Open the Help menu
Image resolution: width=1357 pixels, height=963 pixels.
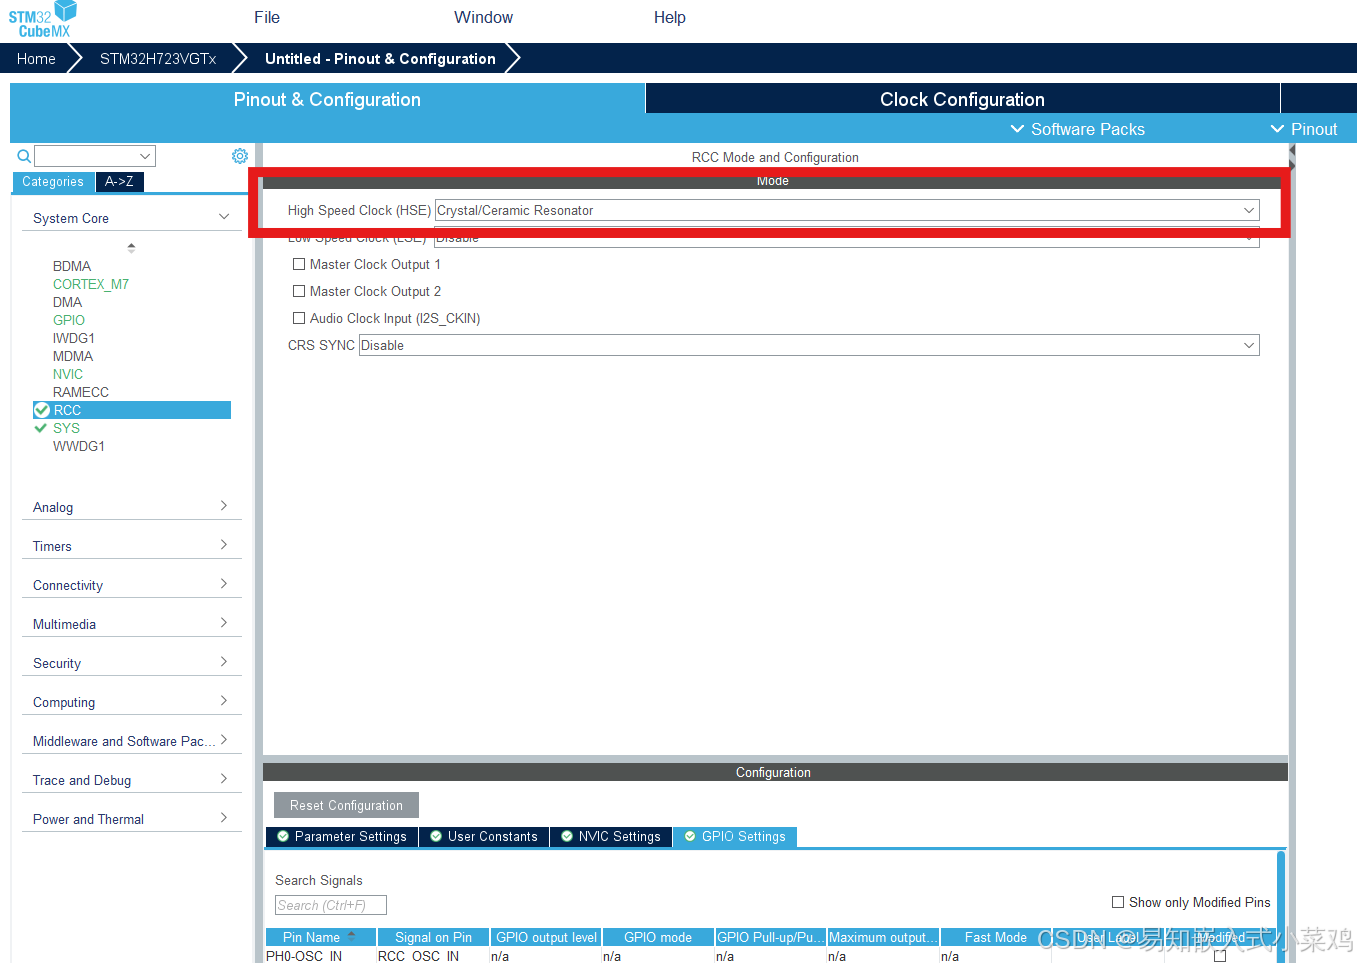669,17
